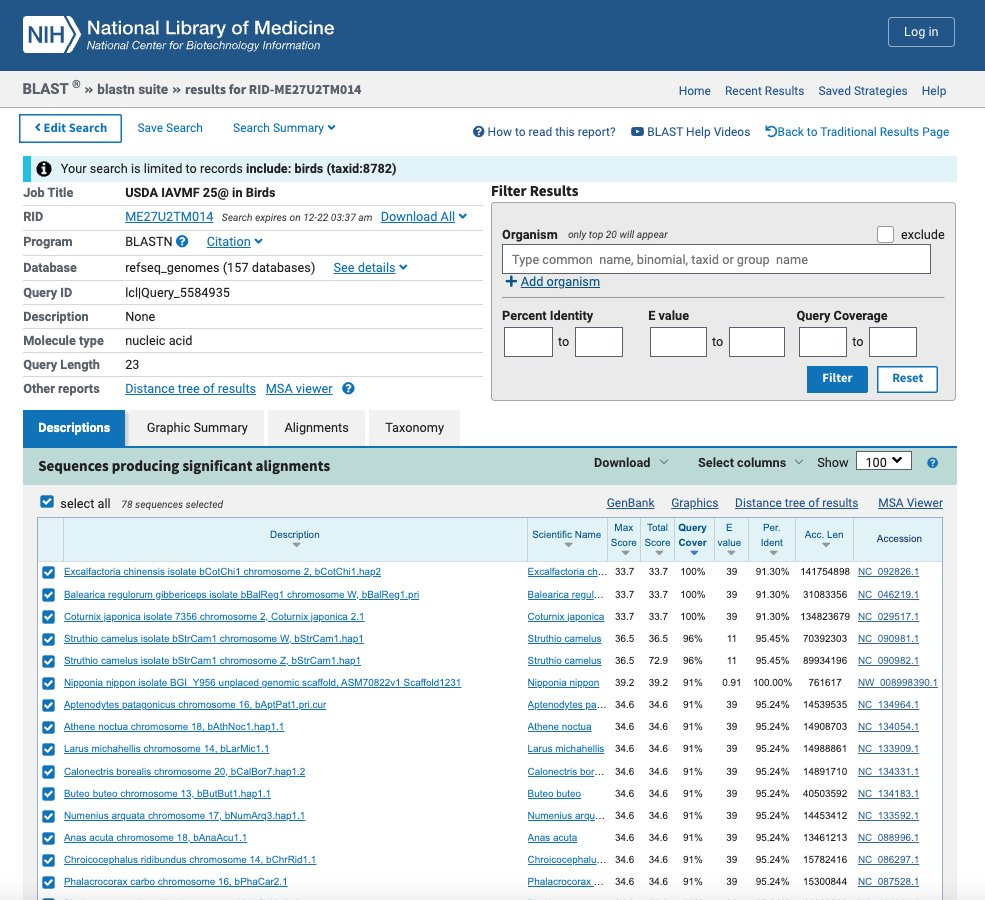Screen dimensions: 985x900
Task: Open Struthio camelus chromosome W description
Action: tap(214, 639)
